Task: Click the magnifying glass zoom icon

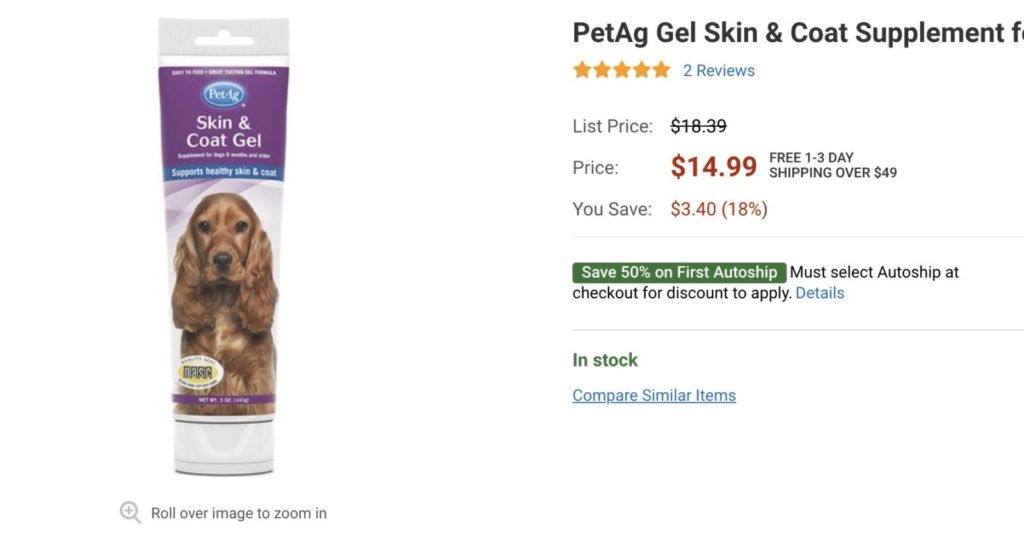Action: tap(130, 512)
